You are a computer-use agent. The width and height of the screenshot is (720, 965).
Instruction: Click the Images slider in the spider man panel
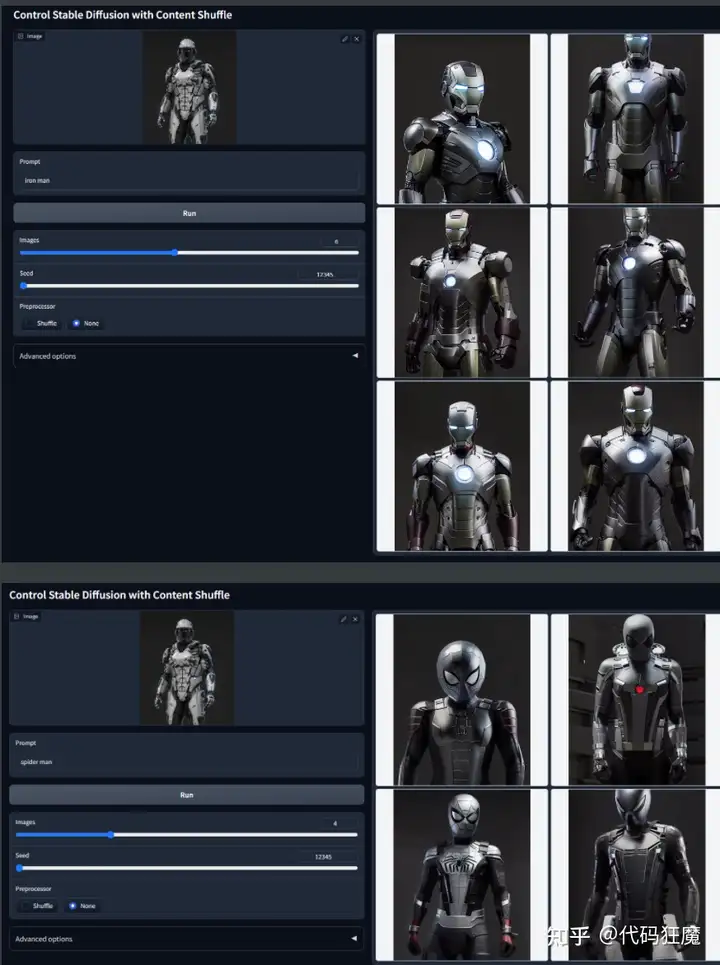(186, 835)
